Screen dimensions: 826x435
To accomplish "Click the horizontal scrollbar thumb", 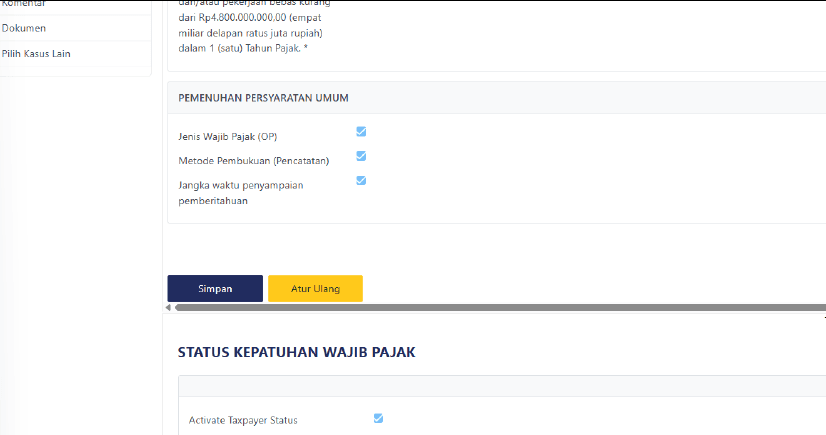I will coord(500,308).
